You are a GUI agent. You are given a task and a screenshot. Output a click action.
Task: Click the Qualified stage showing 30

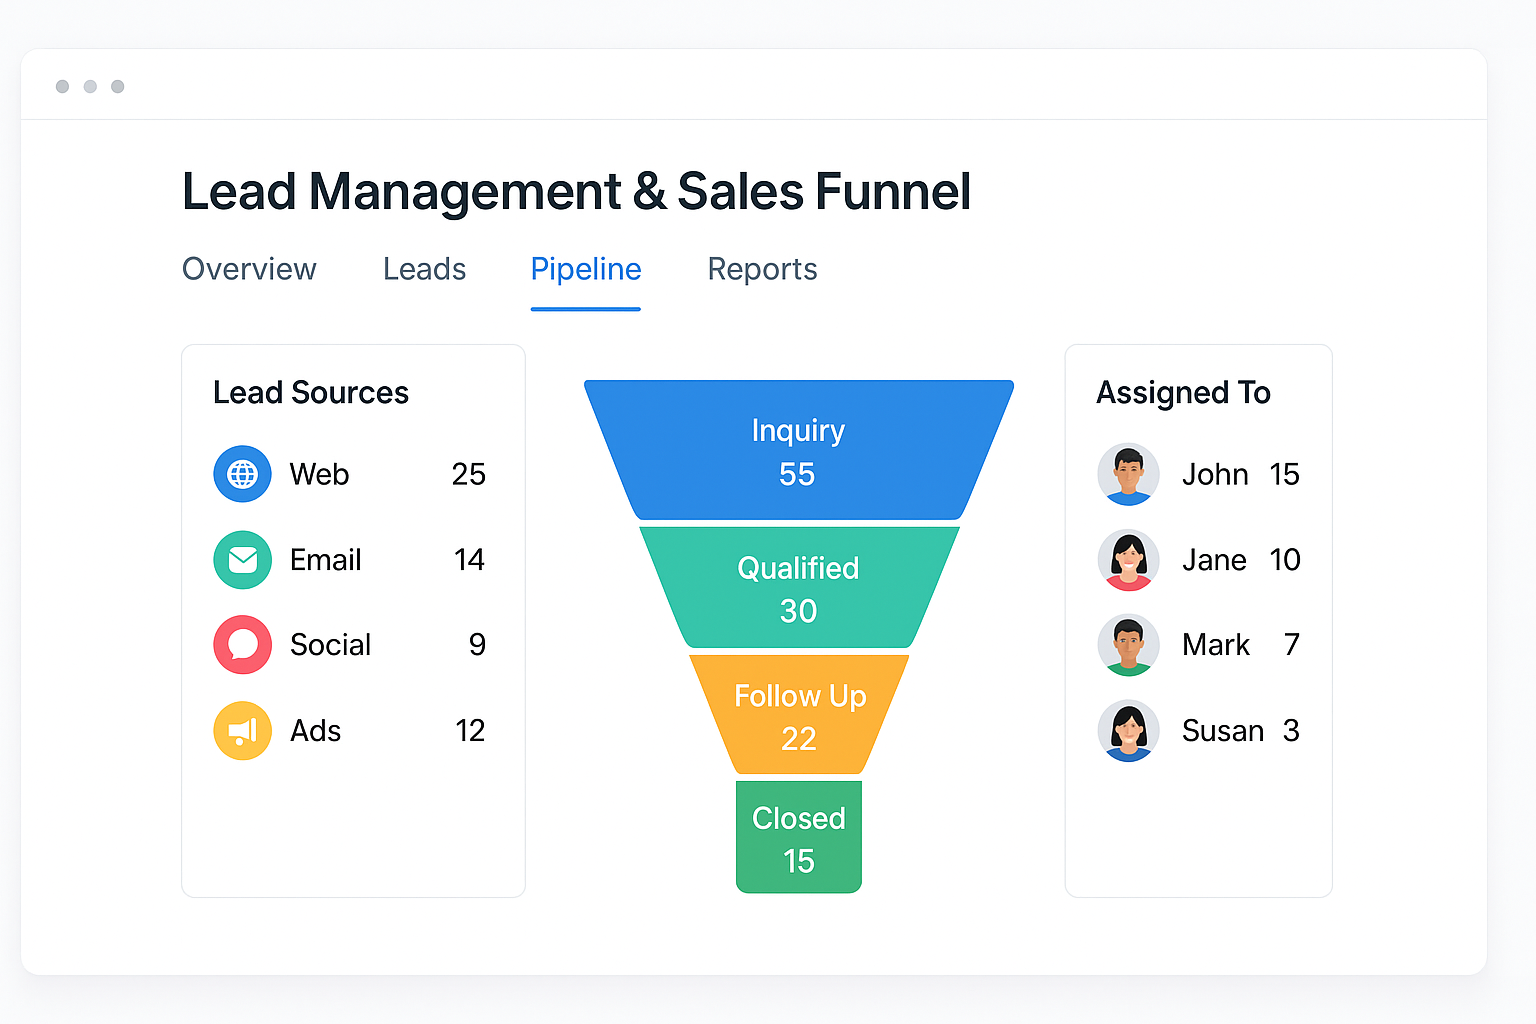pos(798,588)
